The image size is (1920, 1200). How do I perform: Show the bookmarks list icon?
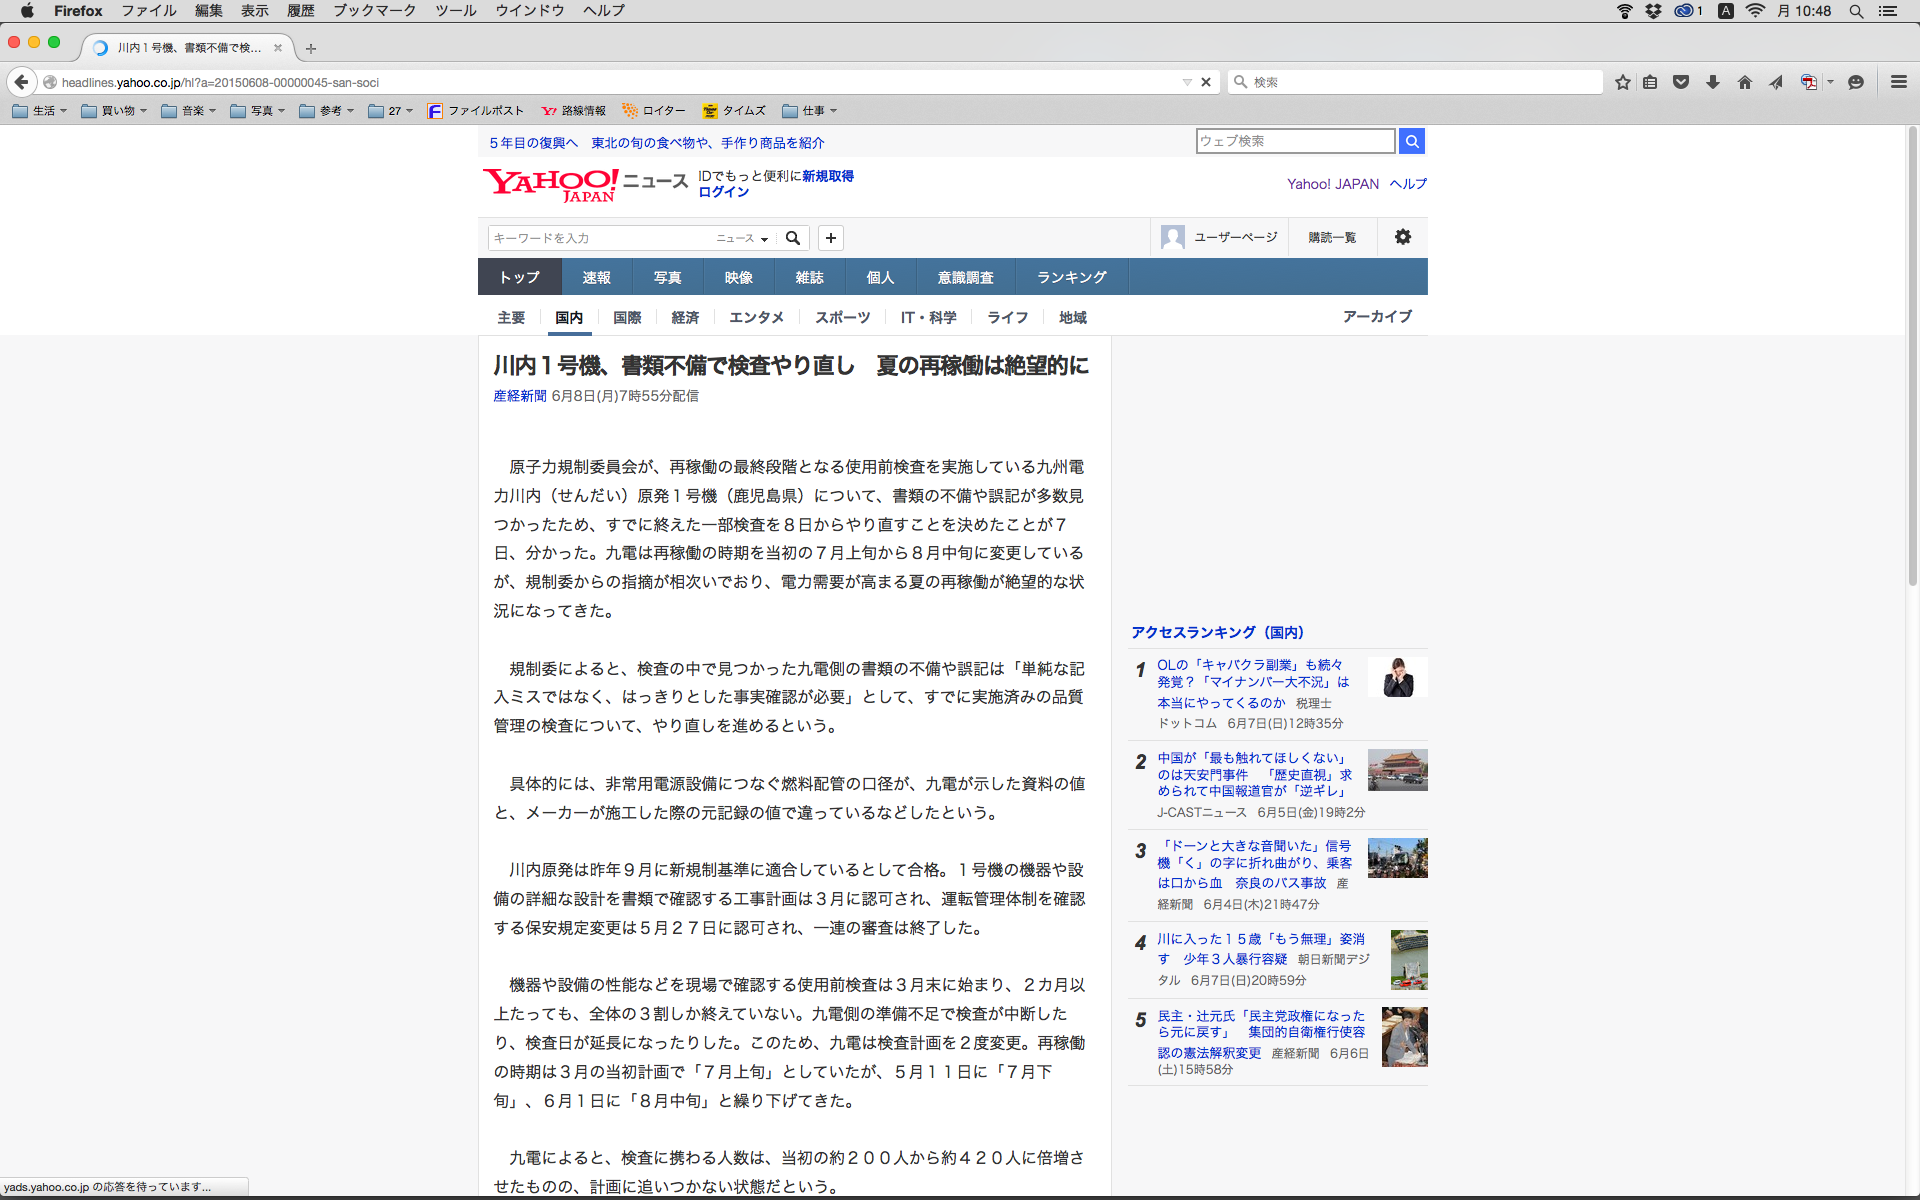1650,82
